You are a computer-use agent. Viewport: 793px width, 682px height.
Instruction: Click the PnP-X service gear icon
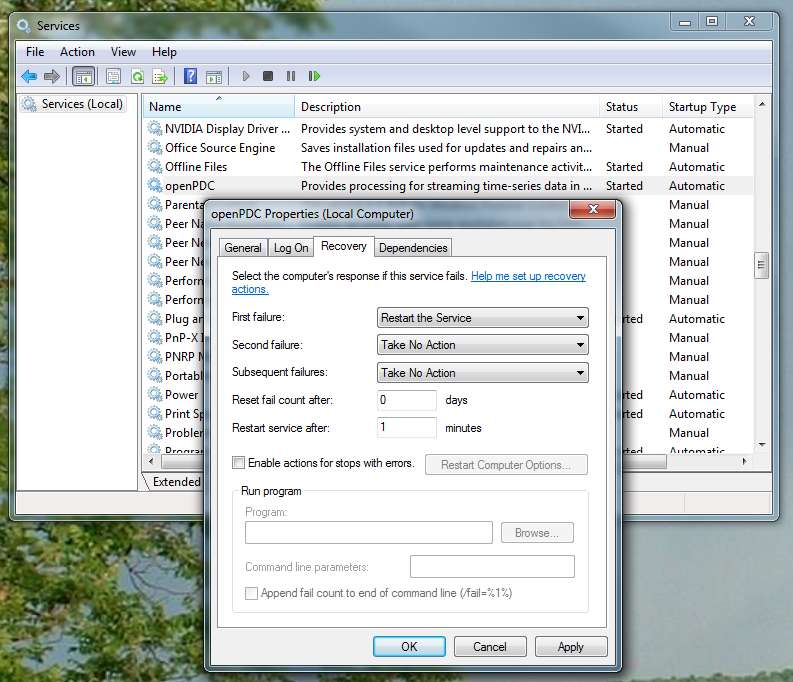[x=155, y=337]
